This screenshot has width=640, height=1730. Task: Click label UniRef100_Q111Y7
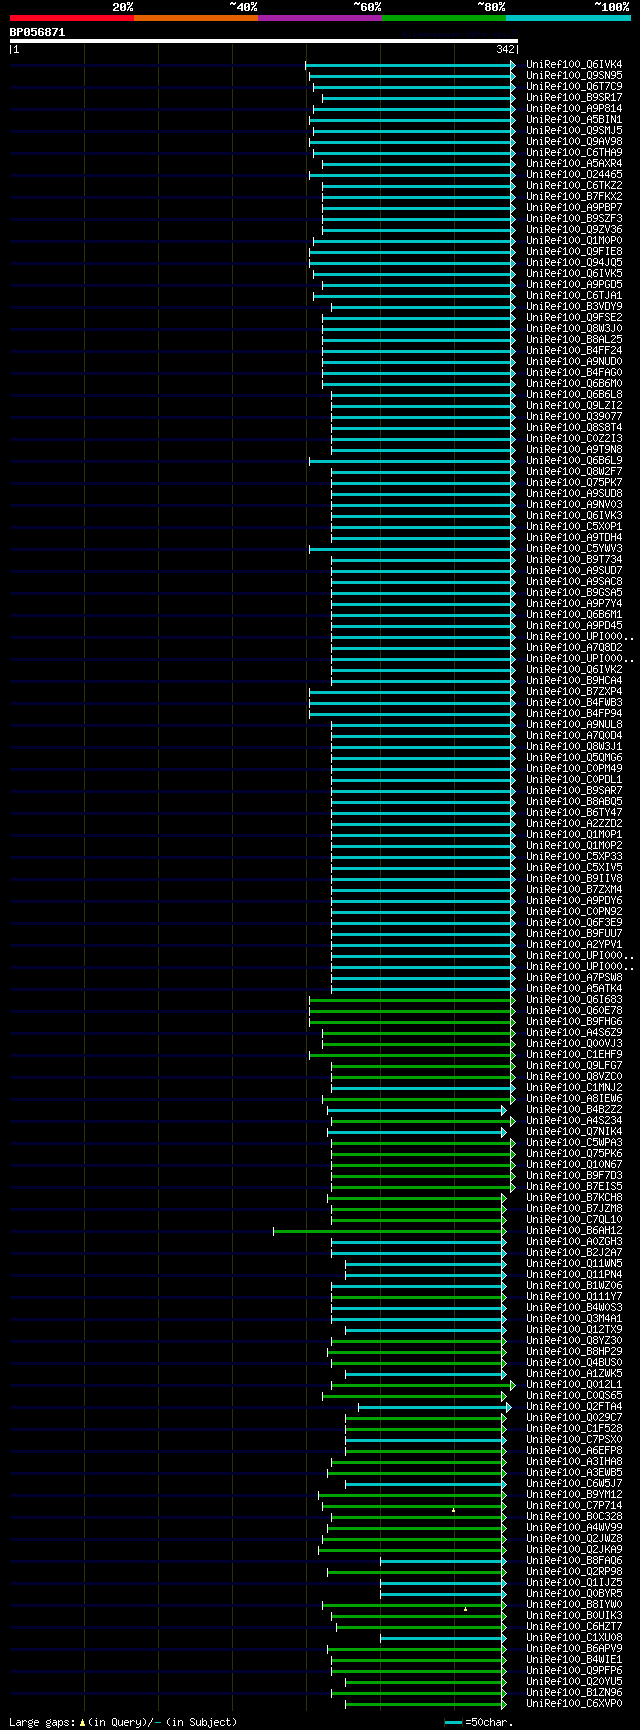click(574, 1296)
